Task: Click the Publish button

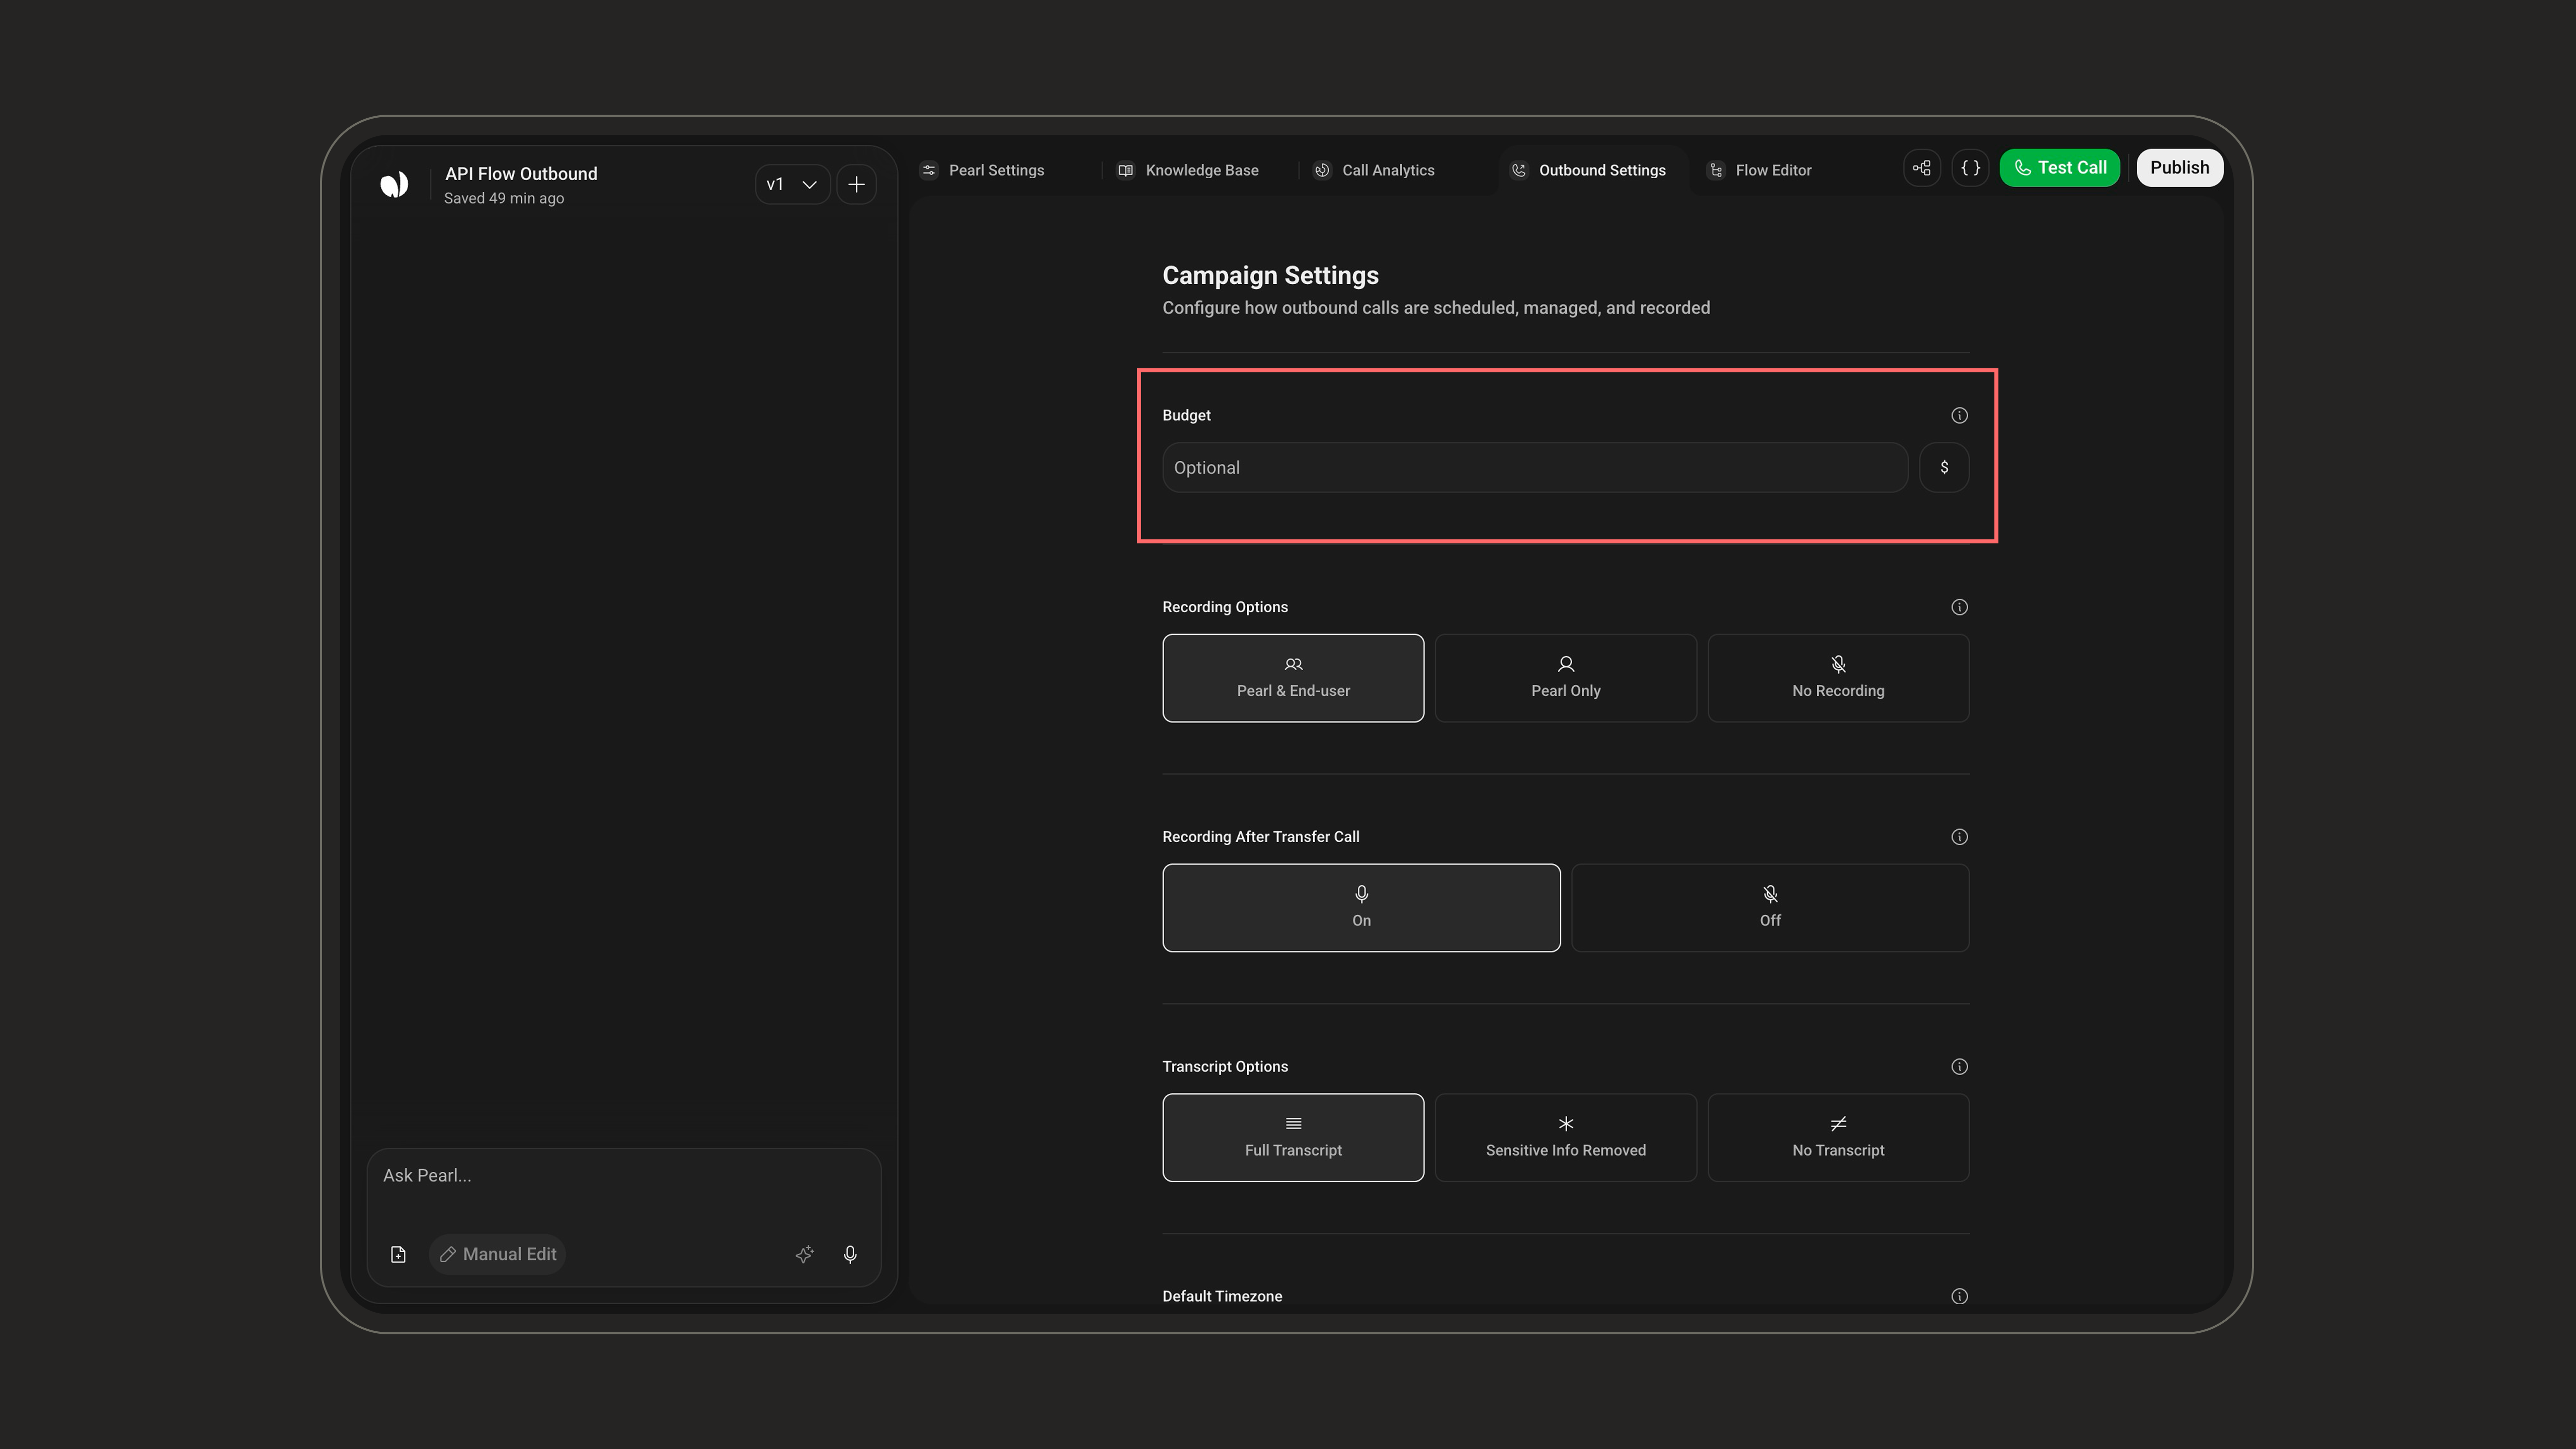Action: (x=2179, y=168)
